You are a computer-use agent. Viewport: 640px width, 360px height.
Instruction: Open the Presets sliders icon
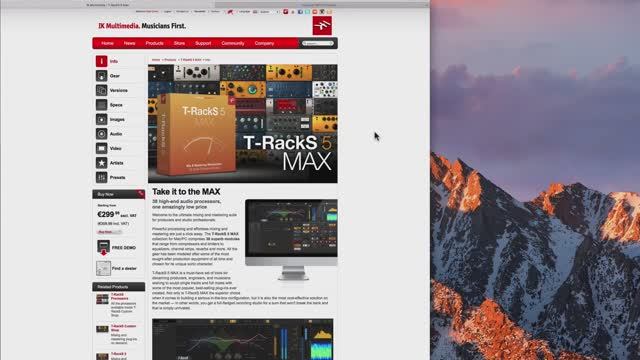tap(102, 177)
